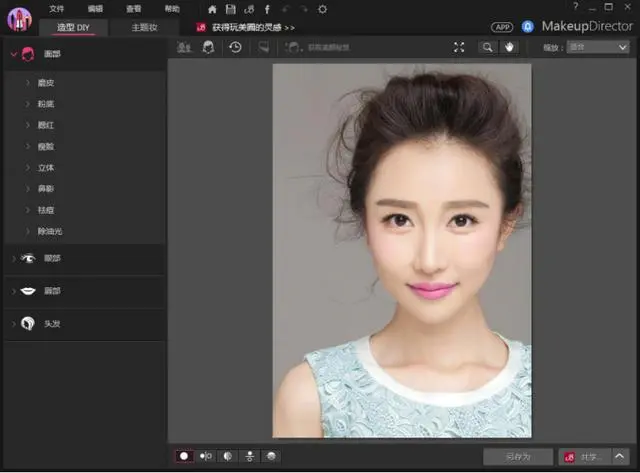Click the help question mark icon
This screenshot has height=473, width=640.
click(x=576, y=7)
